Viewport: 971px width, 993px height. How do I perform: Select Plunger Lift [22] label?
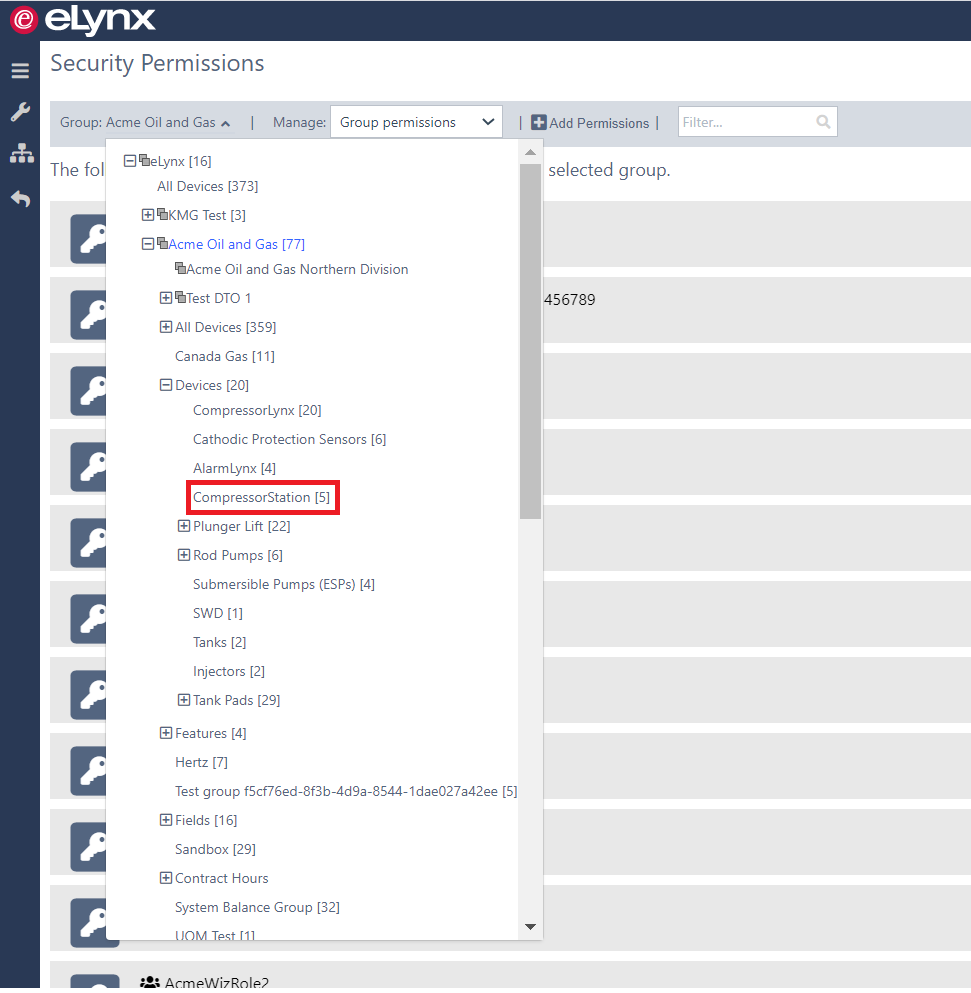pos(241,526)
